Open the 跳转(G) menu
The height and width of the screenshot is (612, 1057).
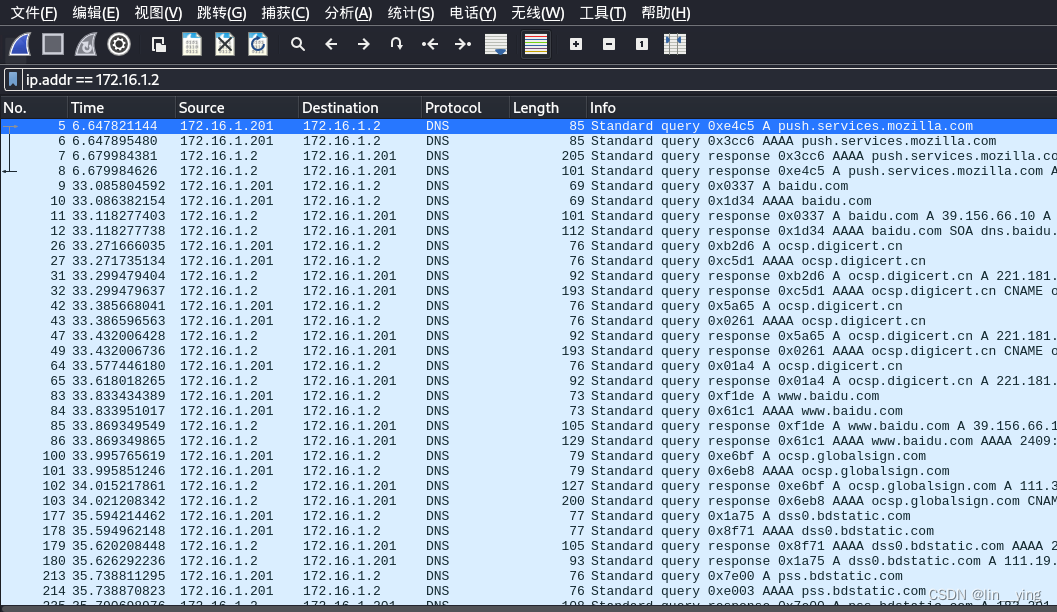[x=222, y=13]
